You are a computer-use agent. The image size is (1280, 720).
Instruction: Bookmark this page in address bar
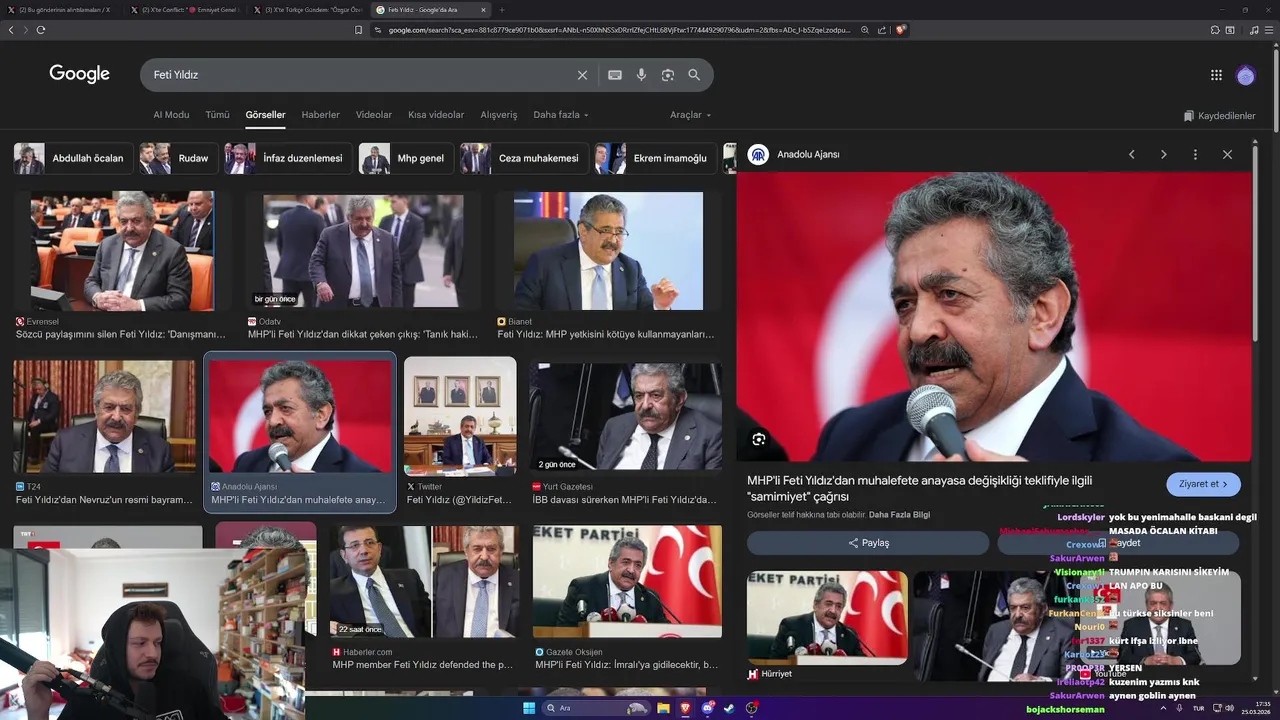(359, 30)
